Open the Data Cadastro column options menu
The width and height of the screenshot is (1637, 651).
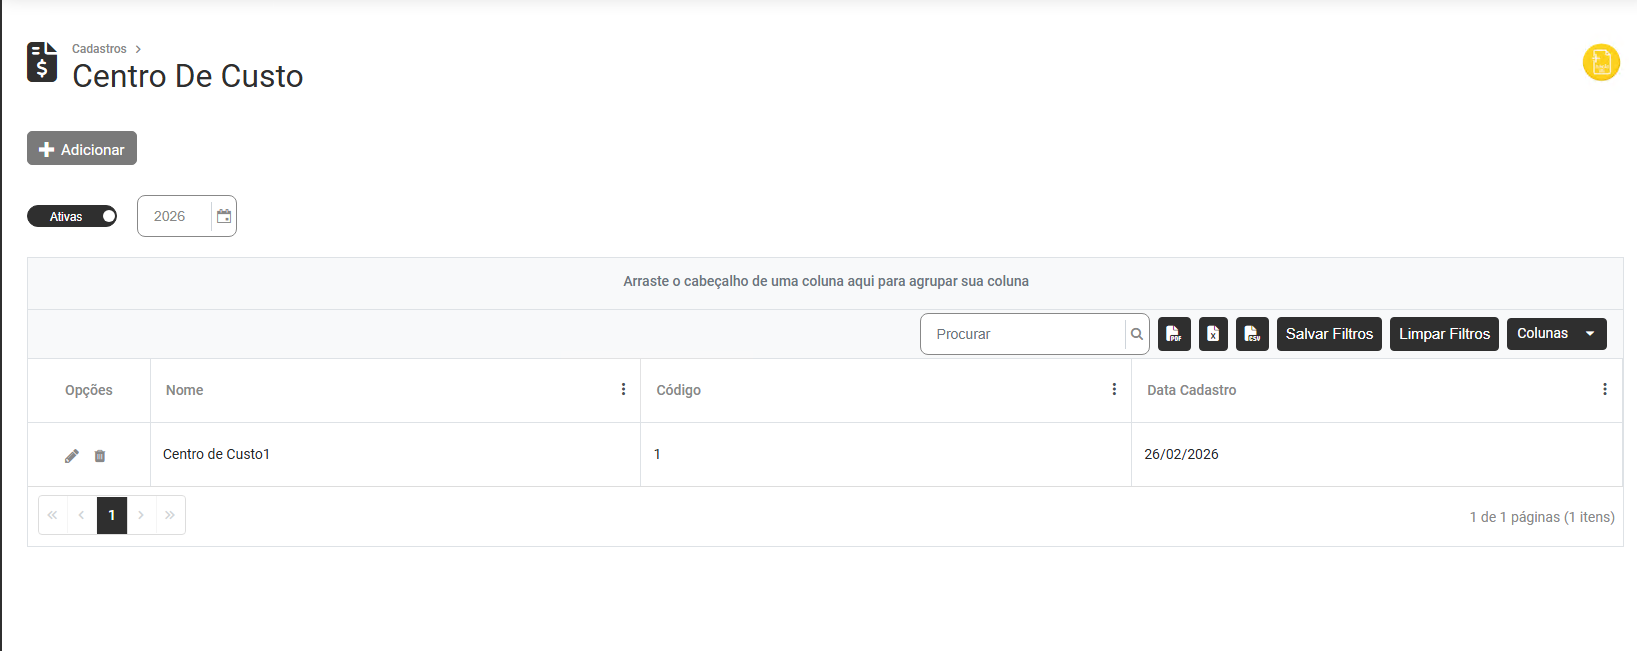click(1604, 390)
